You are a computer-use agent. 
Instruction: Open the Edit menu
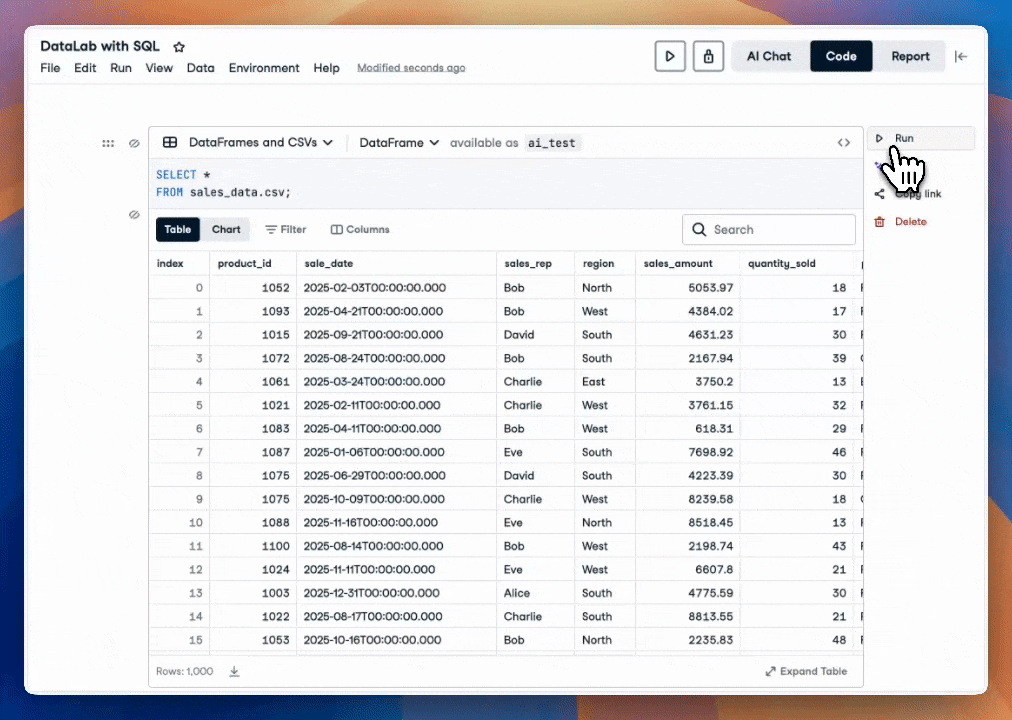click(x=85, y=68)
